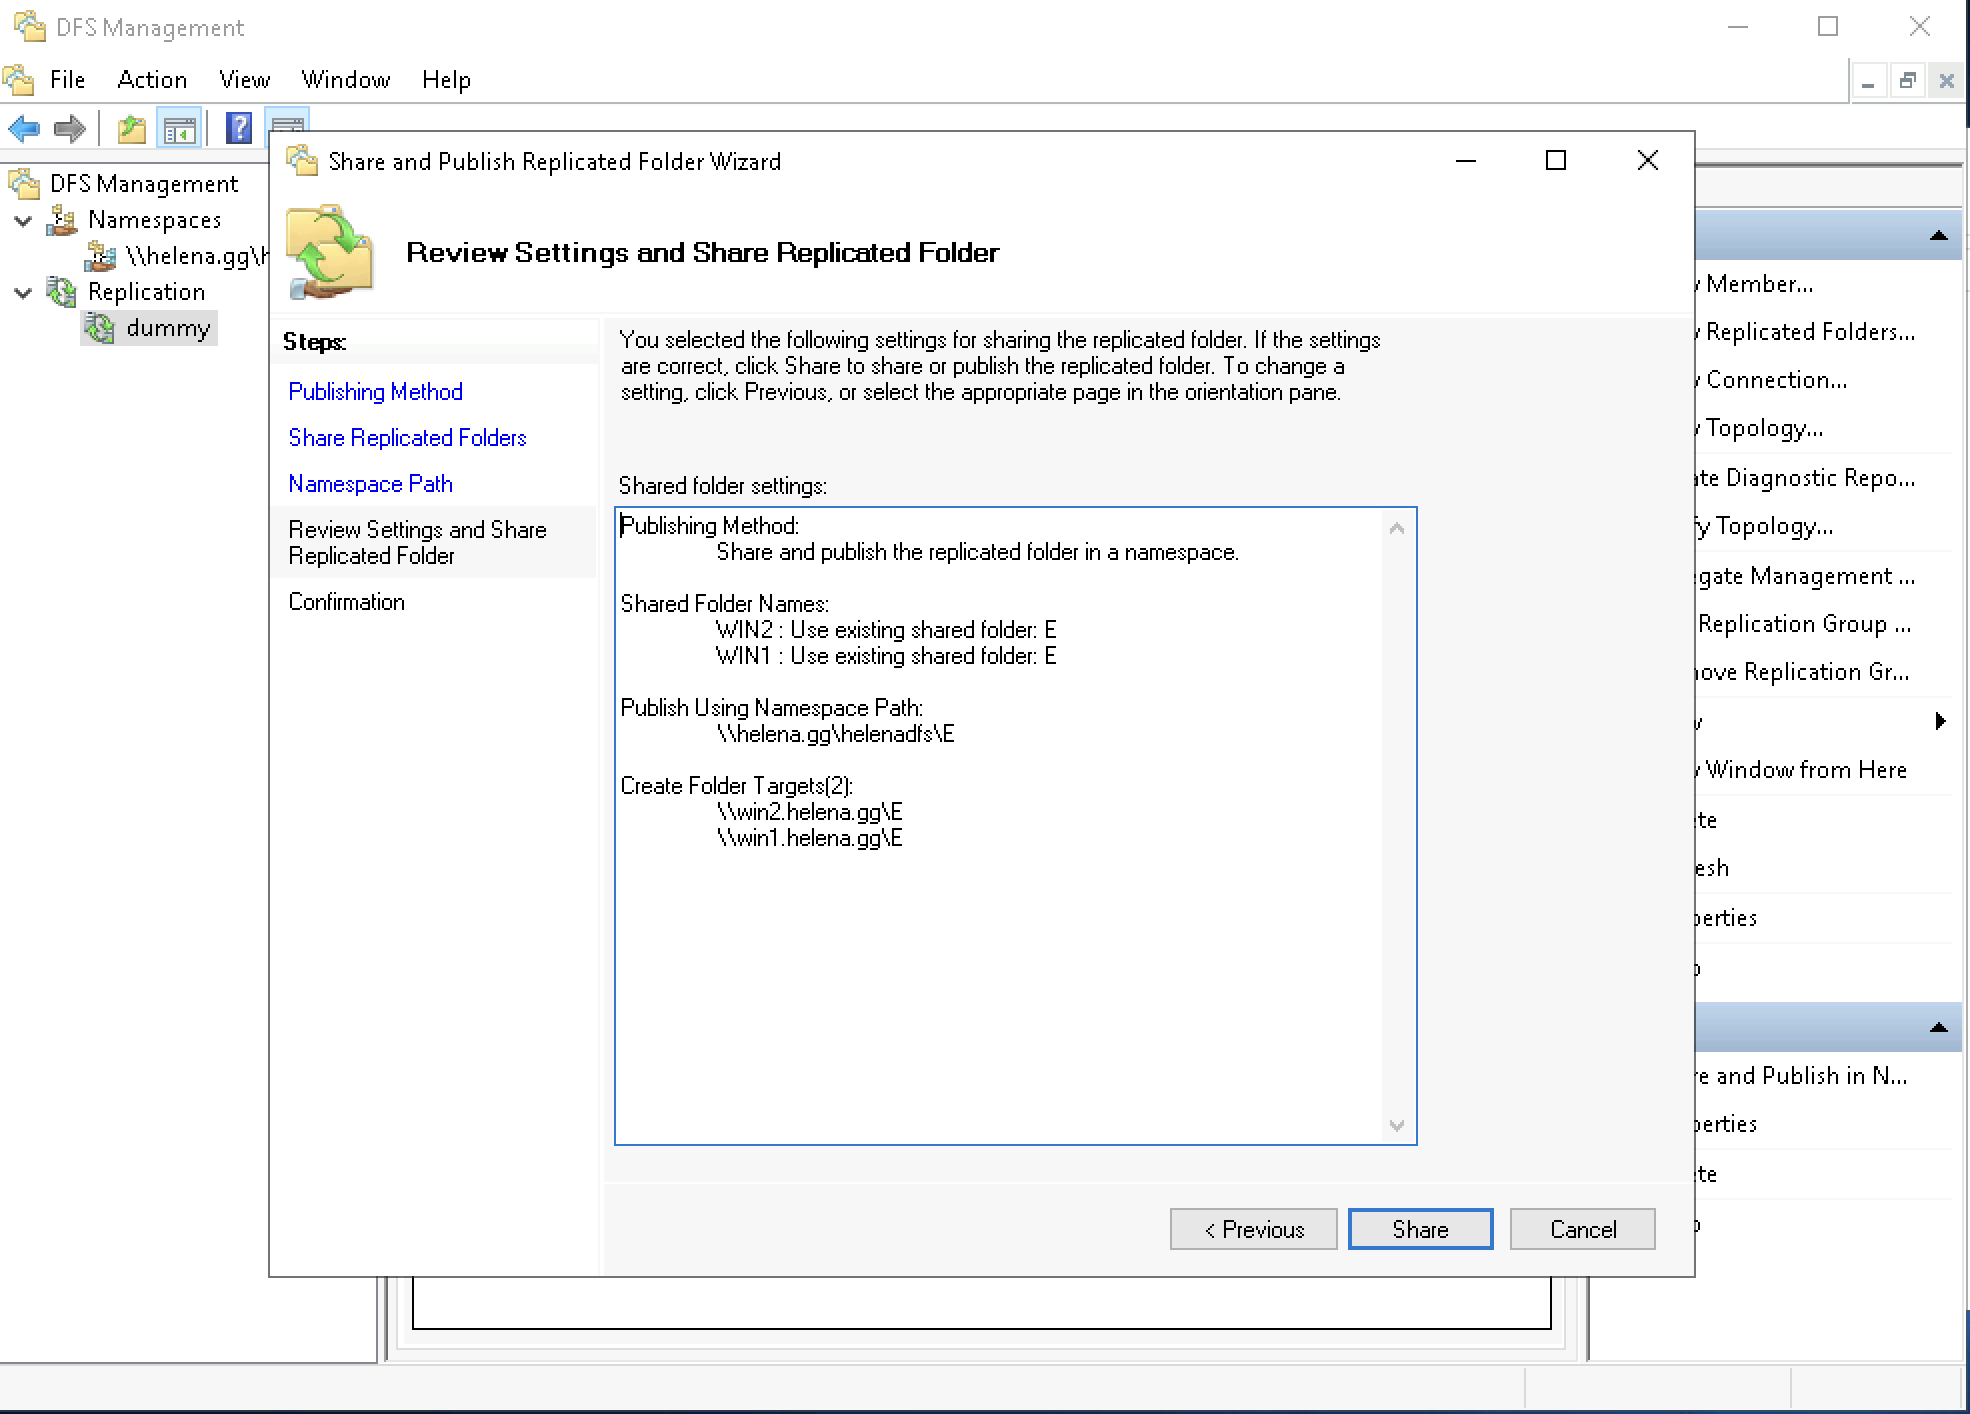
Task: Click the DFS Management root node icon
Action: (24, 184)
